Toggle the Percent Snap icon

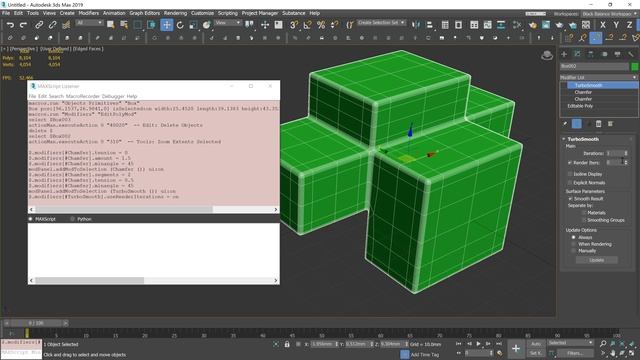pos(321,25)
